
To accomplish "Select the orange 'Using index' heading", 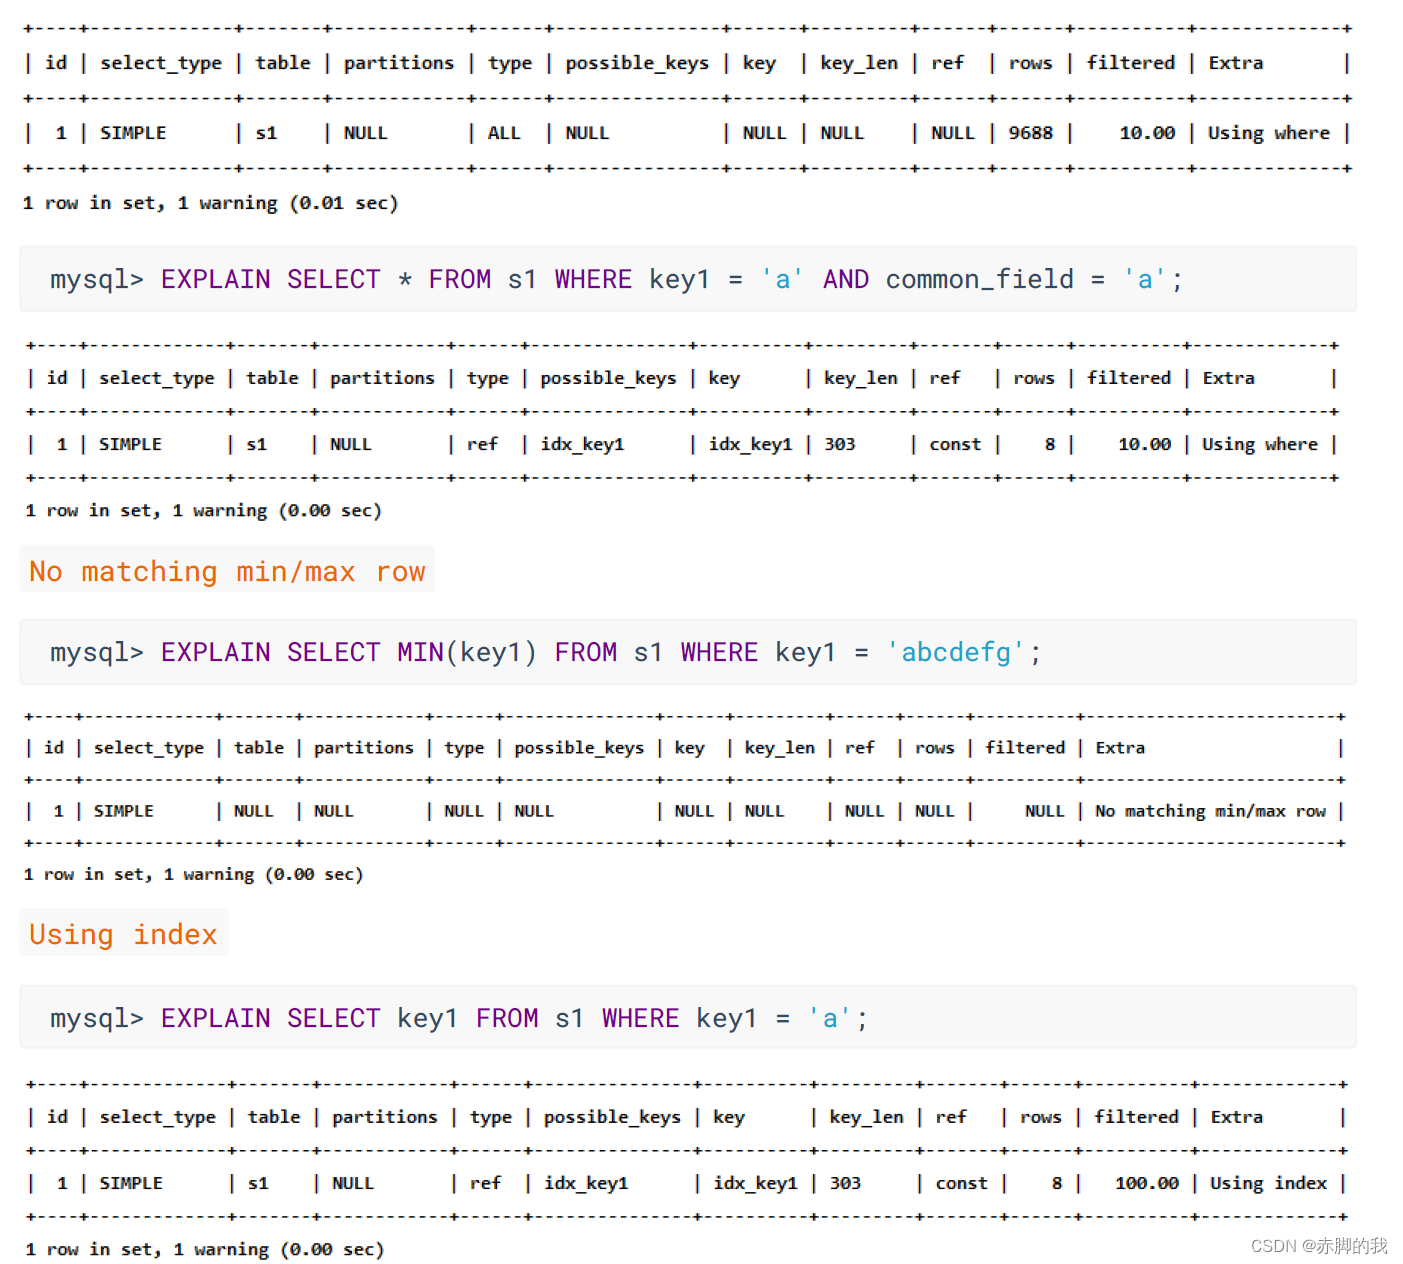I will (123, 933).
